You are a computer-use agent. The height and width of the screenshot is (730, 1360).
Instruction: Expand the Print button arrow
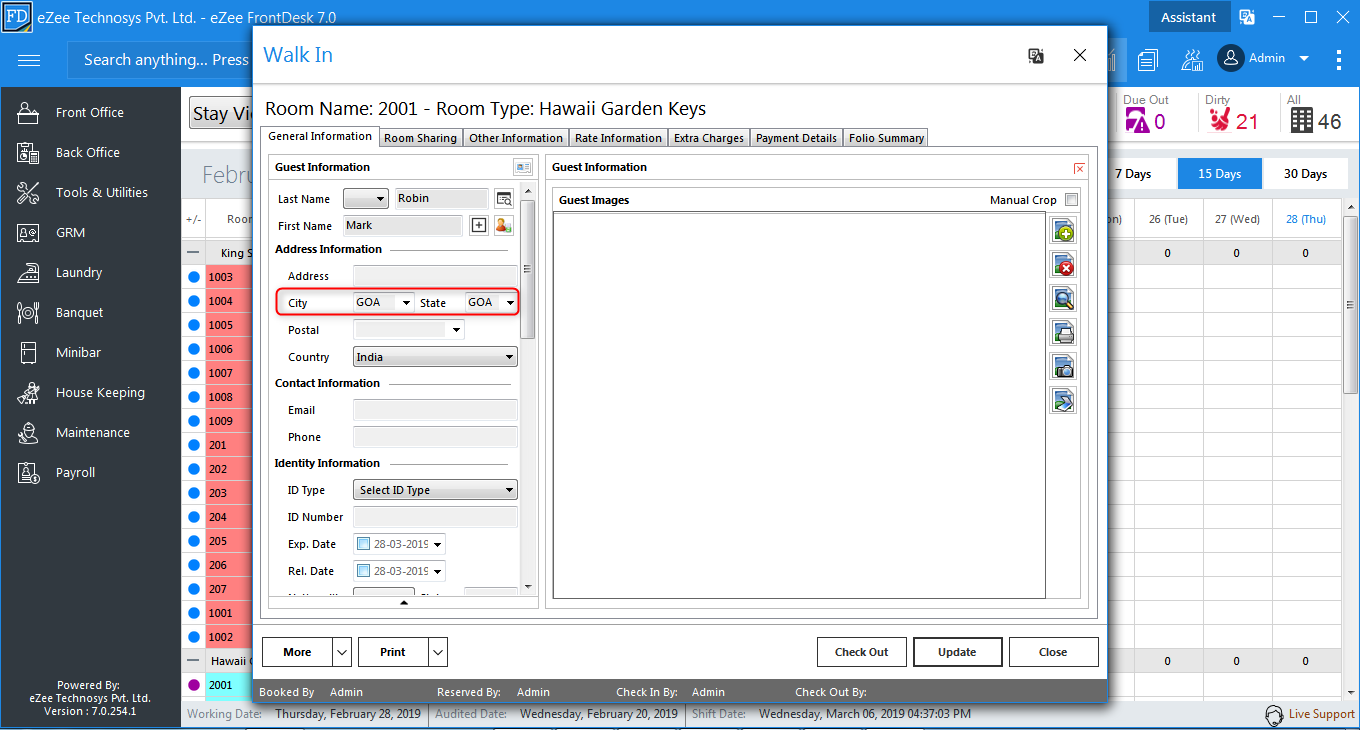click(438, 652)
